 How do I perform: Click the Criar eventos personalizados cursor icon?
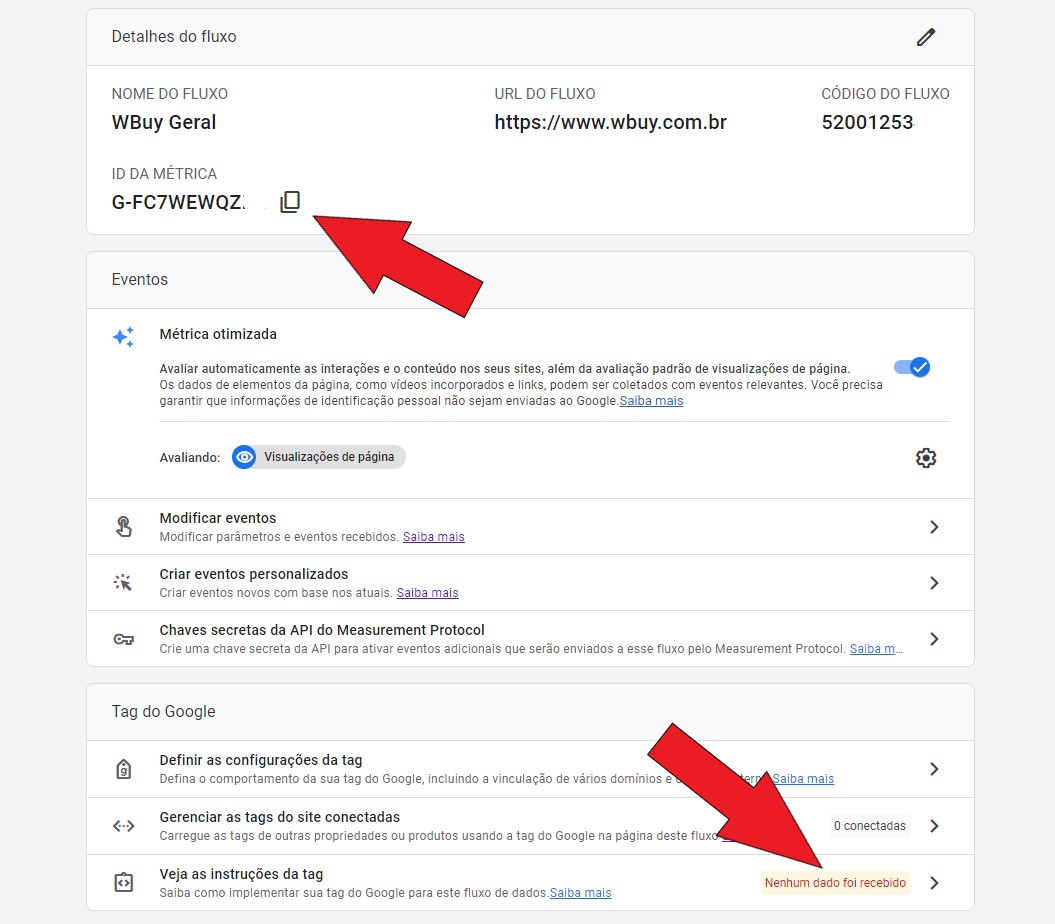click(124, 583)
